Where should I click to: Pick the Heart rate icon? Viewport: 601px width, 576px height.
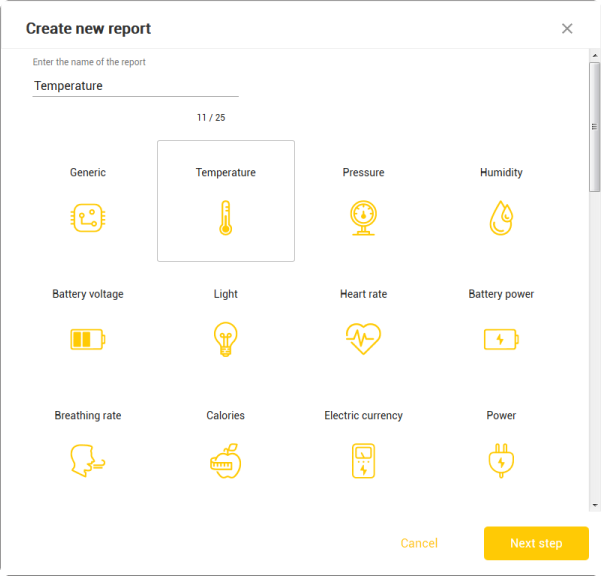tap(363, 339)
